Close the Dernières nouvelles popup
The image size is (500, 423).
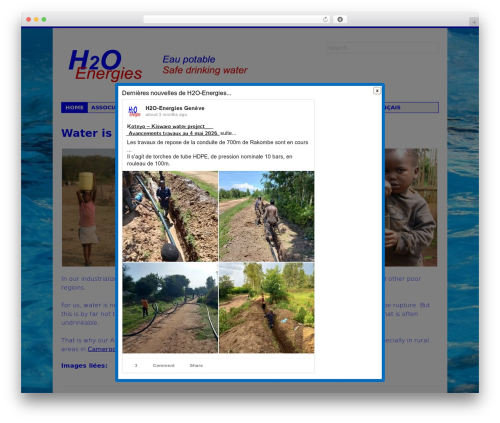(377, 91)
